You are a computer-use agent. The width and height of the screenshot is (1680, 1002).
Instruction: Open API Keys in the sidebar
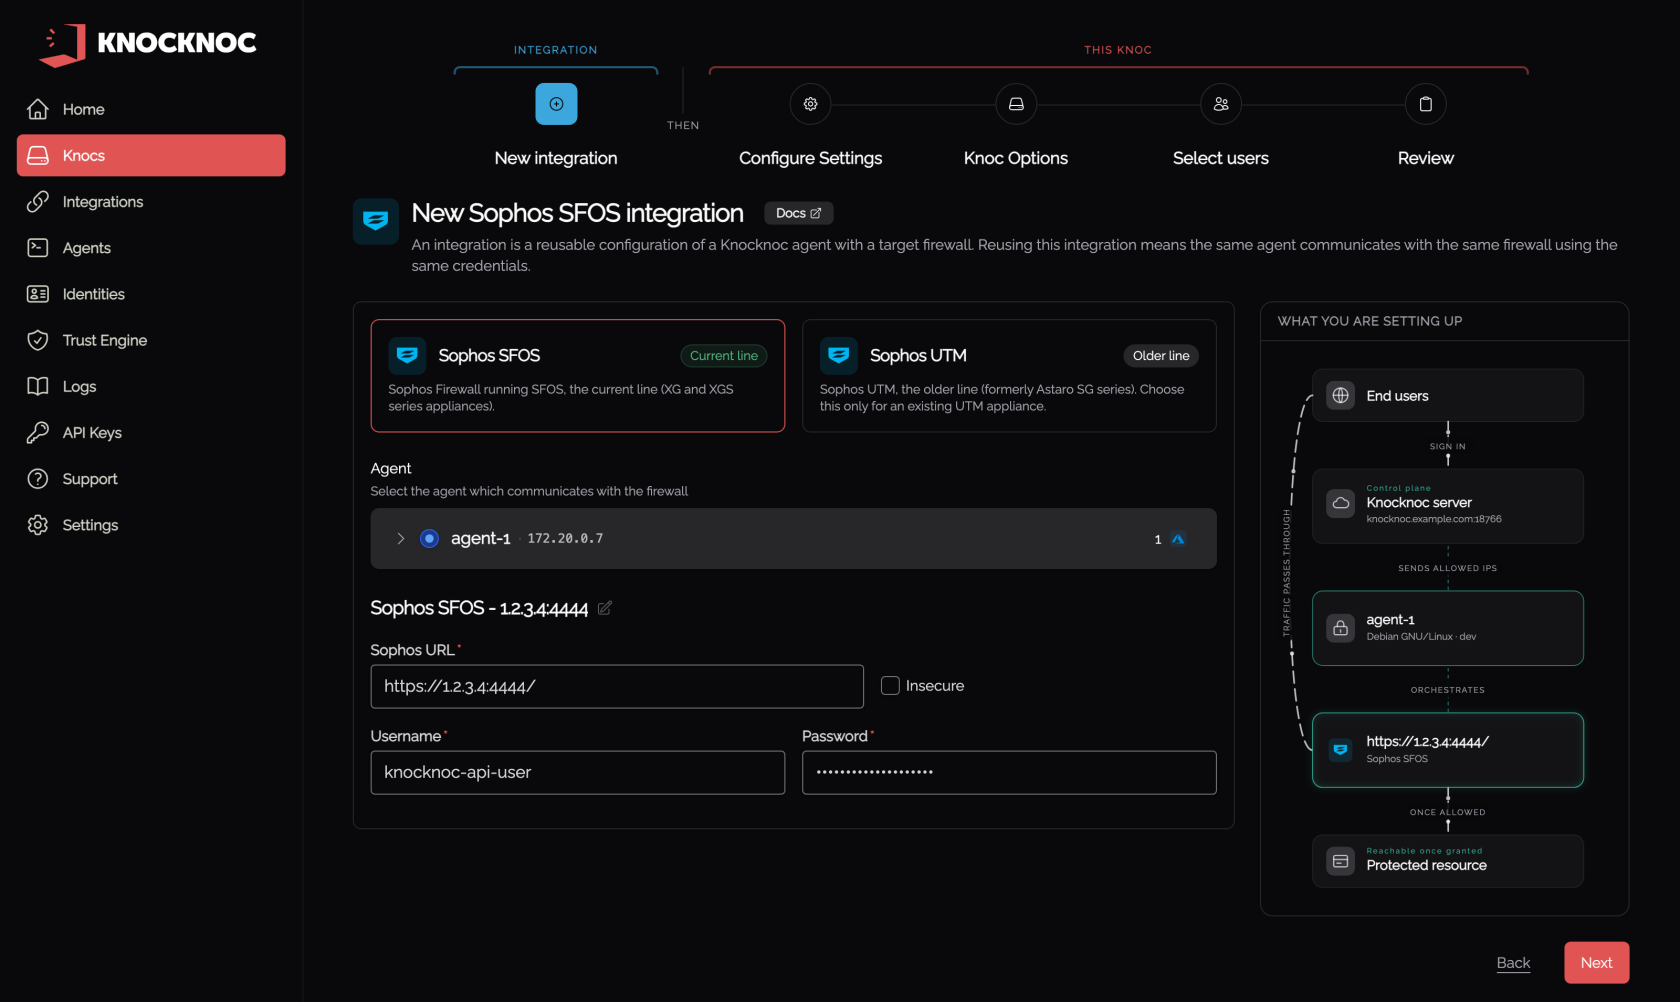(x=151, y=433)
